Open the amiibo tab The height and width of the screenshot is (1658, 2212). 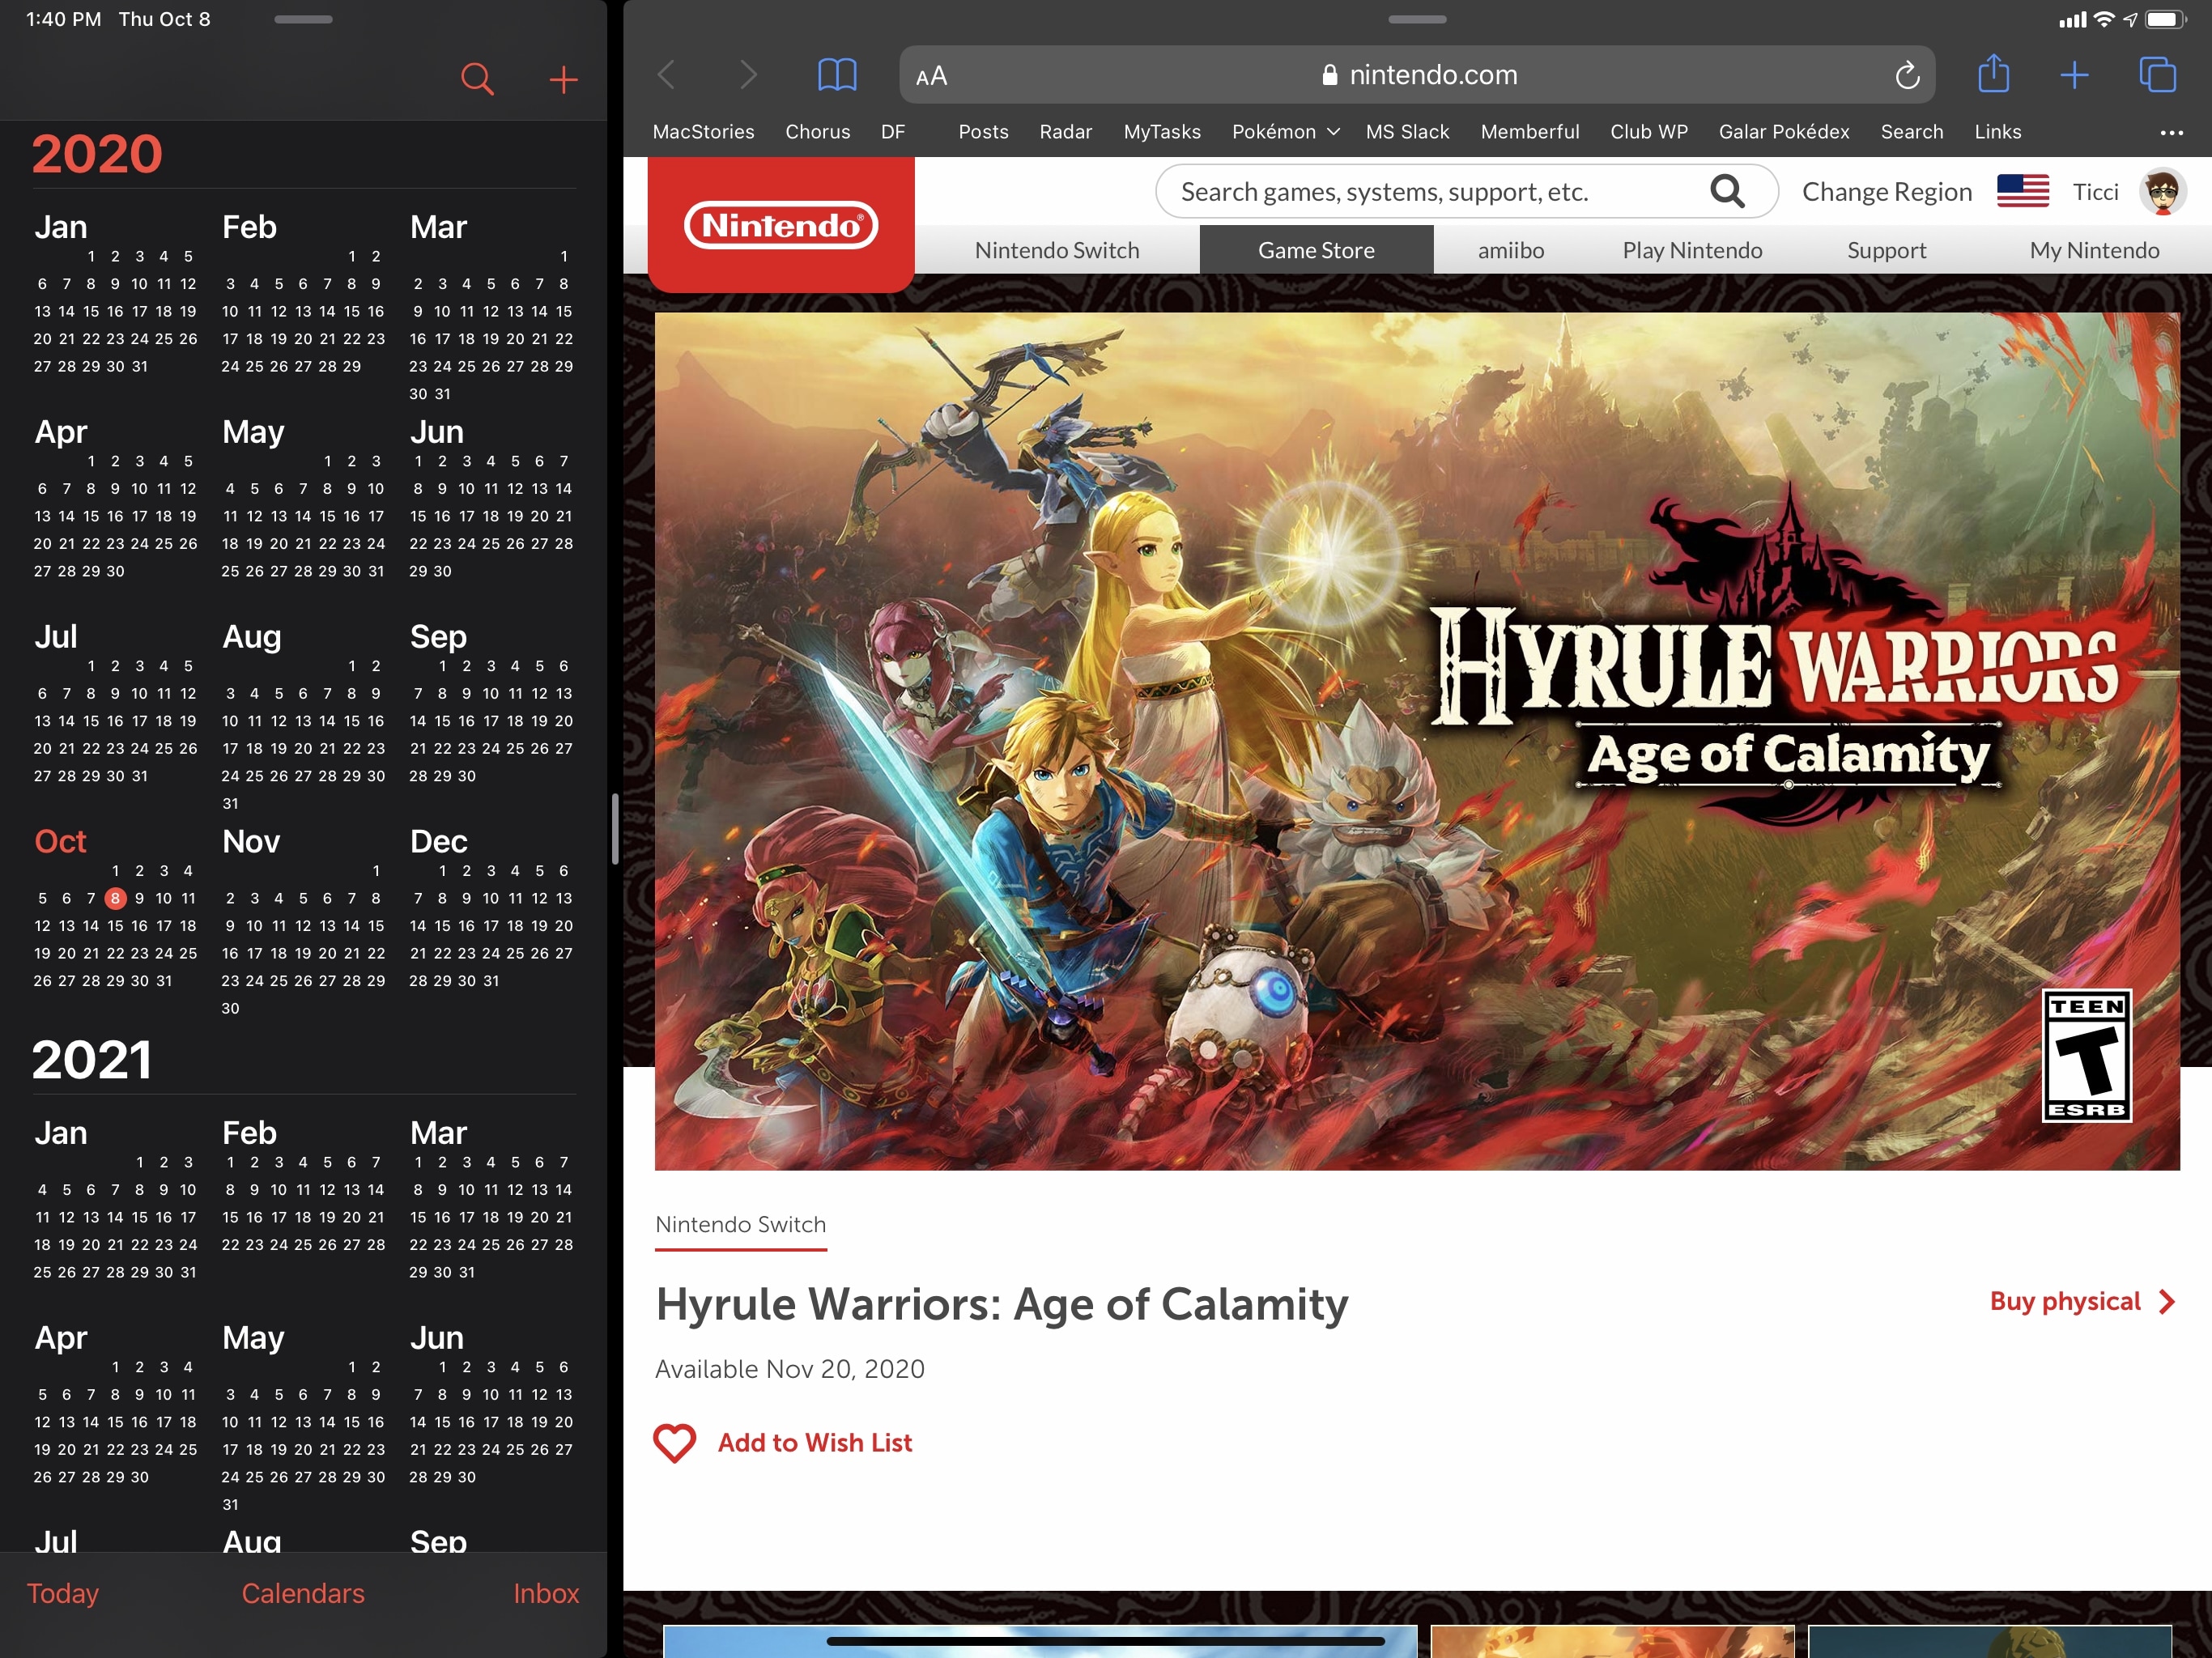pyautogui.click(x=1510, y=250)
